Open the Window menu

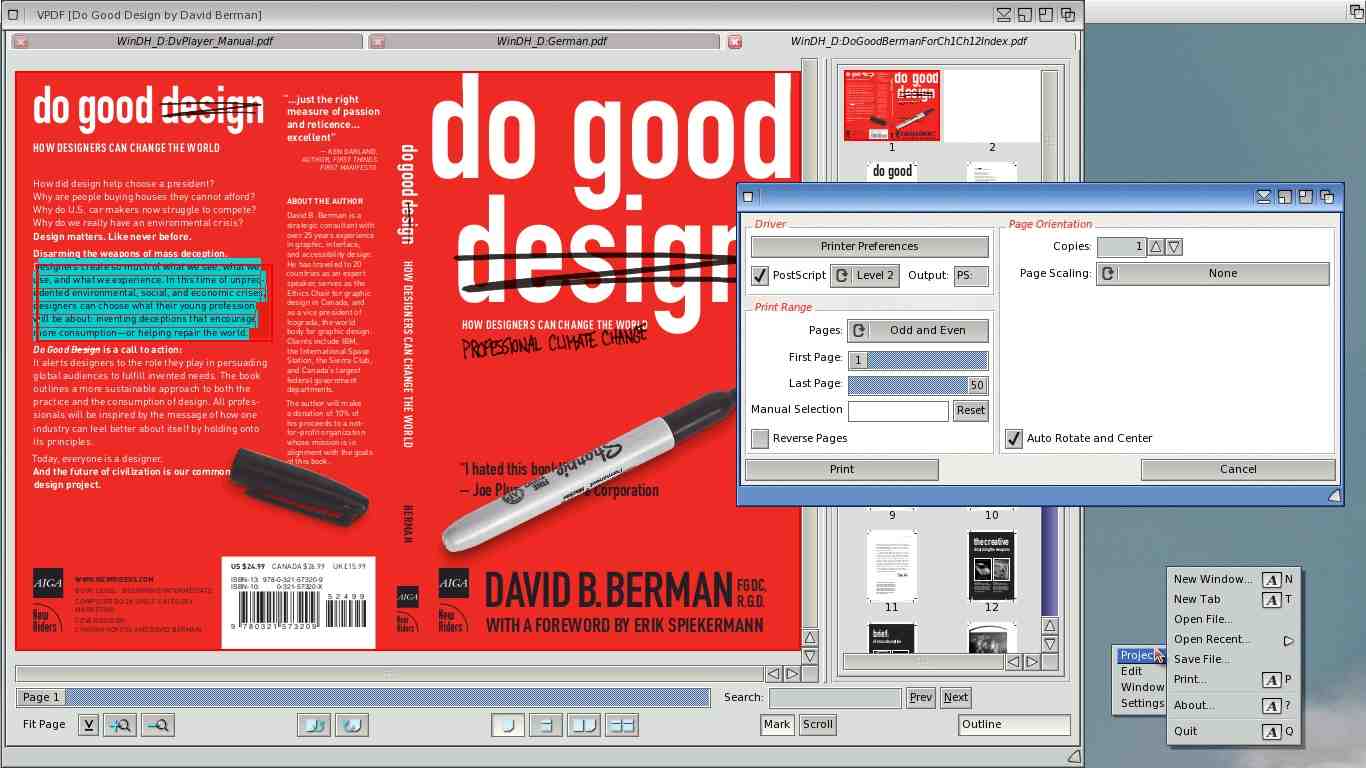pyautogui.click(x=1141, y=688)
